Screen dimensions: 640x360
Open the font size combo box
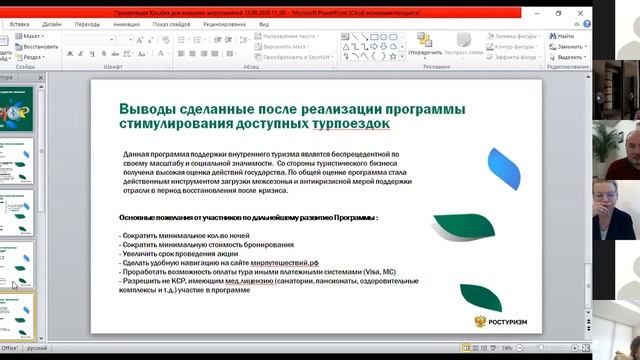click(124, 40)
